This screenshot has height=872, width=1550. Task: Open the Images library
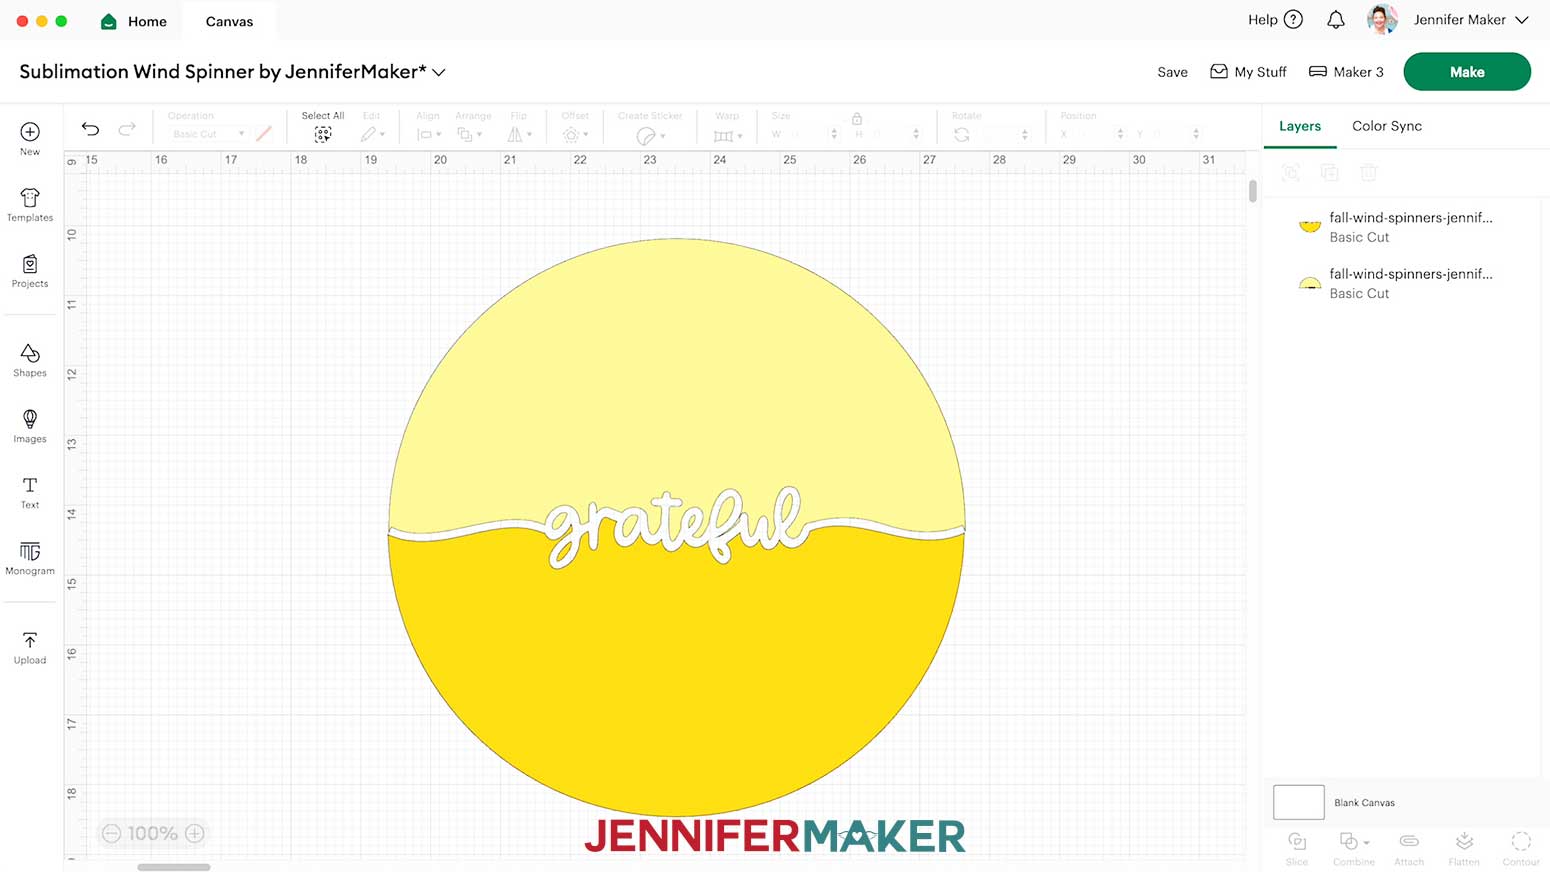(30, 426)
